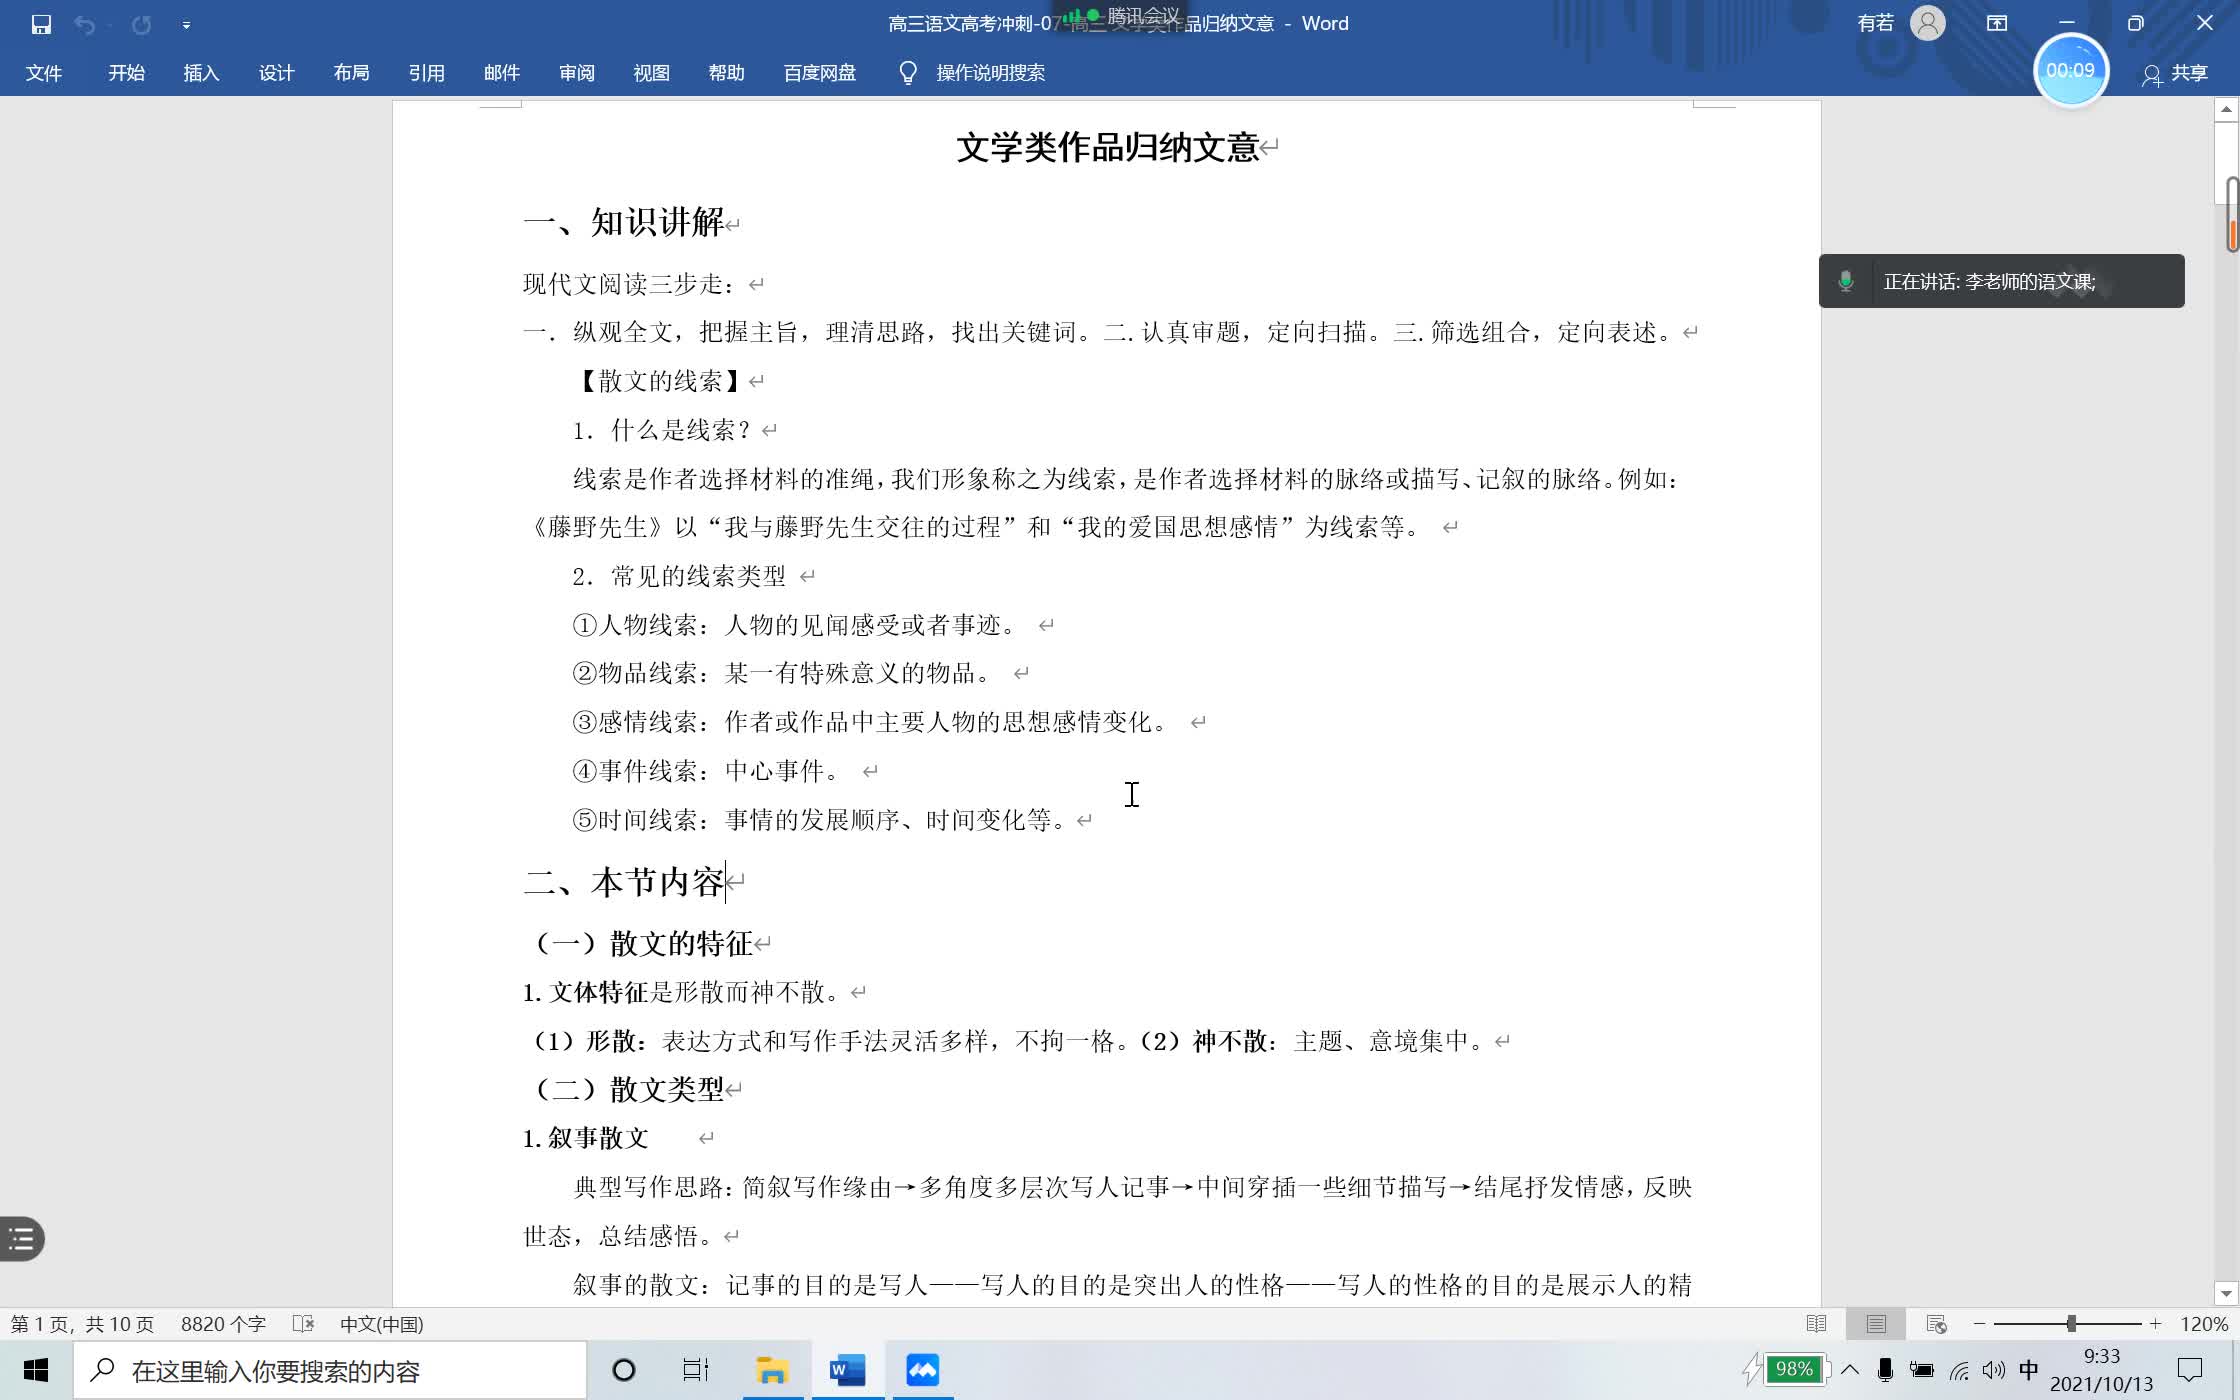Screen dimensions: 2240x1400
Task: Click the zoom out minus button
Action: pyautogui.click(x=1979, y=1324)
